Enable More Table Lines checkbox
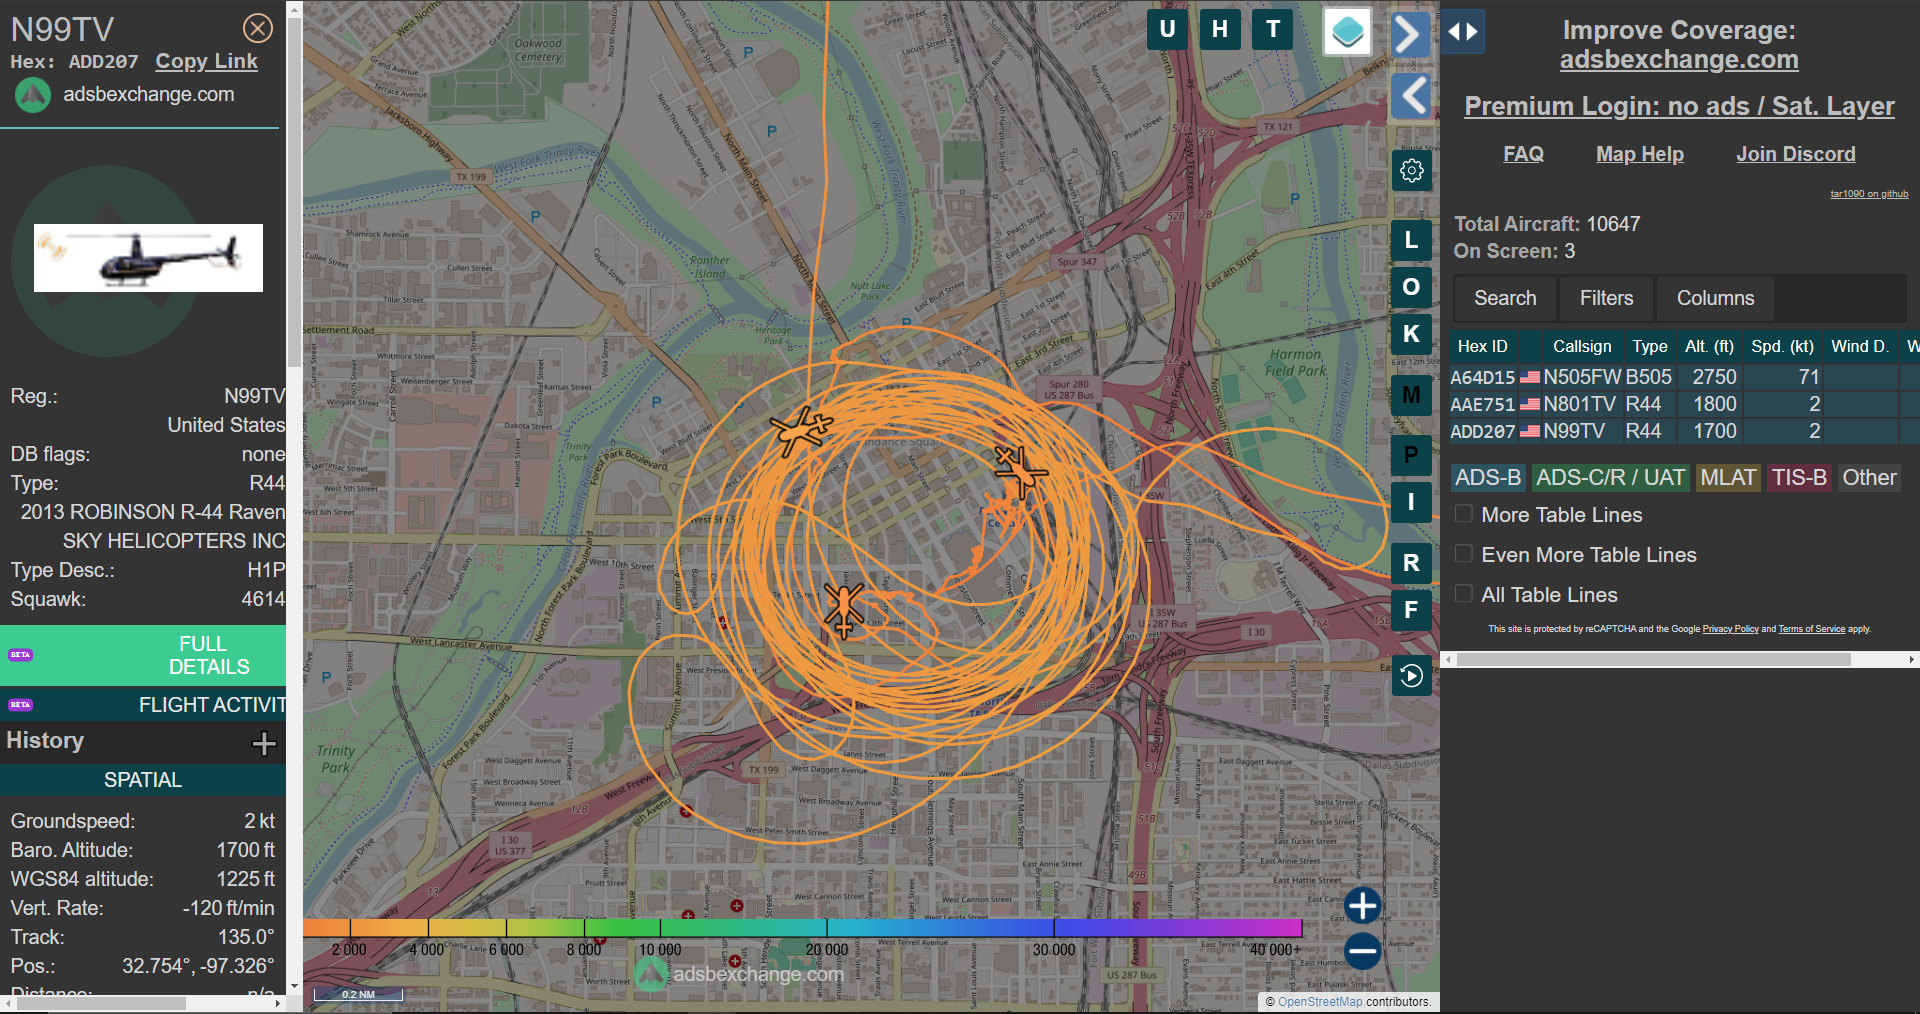1920x1014 pixels. 1464,514
